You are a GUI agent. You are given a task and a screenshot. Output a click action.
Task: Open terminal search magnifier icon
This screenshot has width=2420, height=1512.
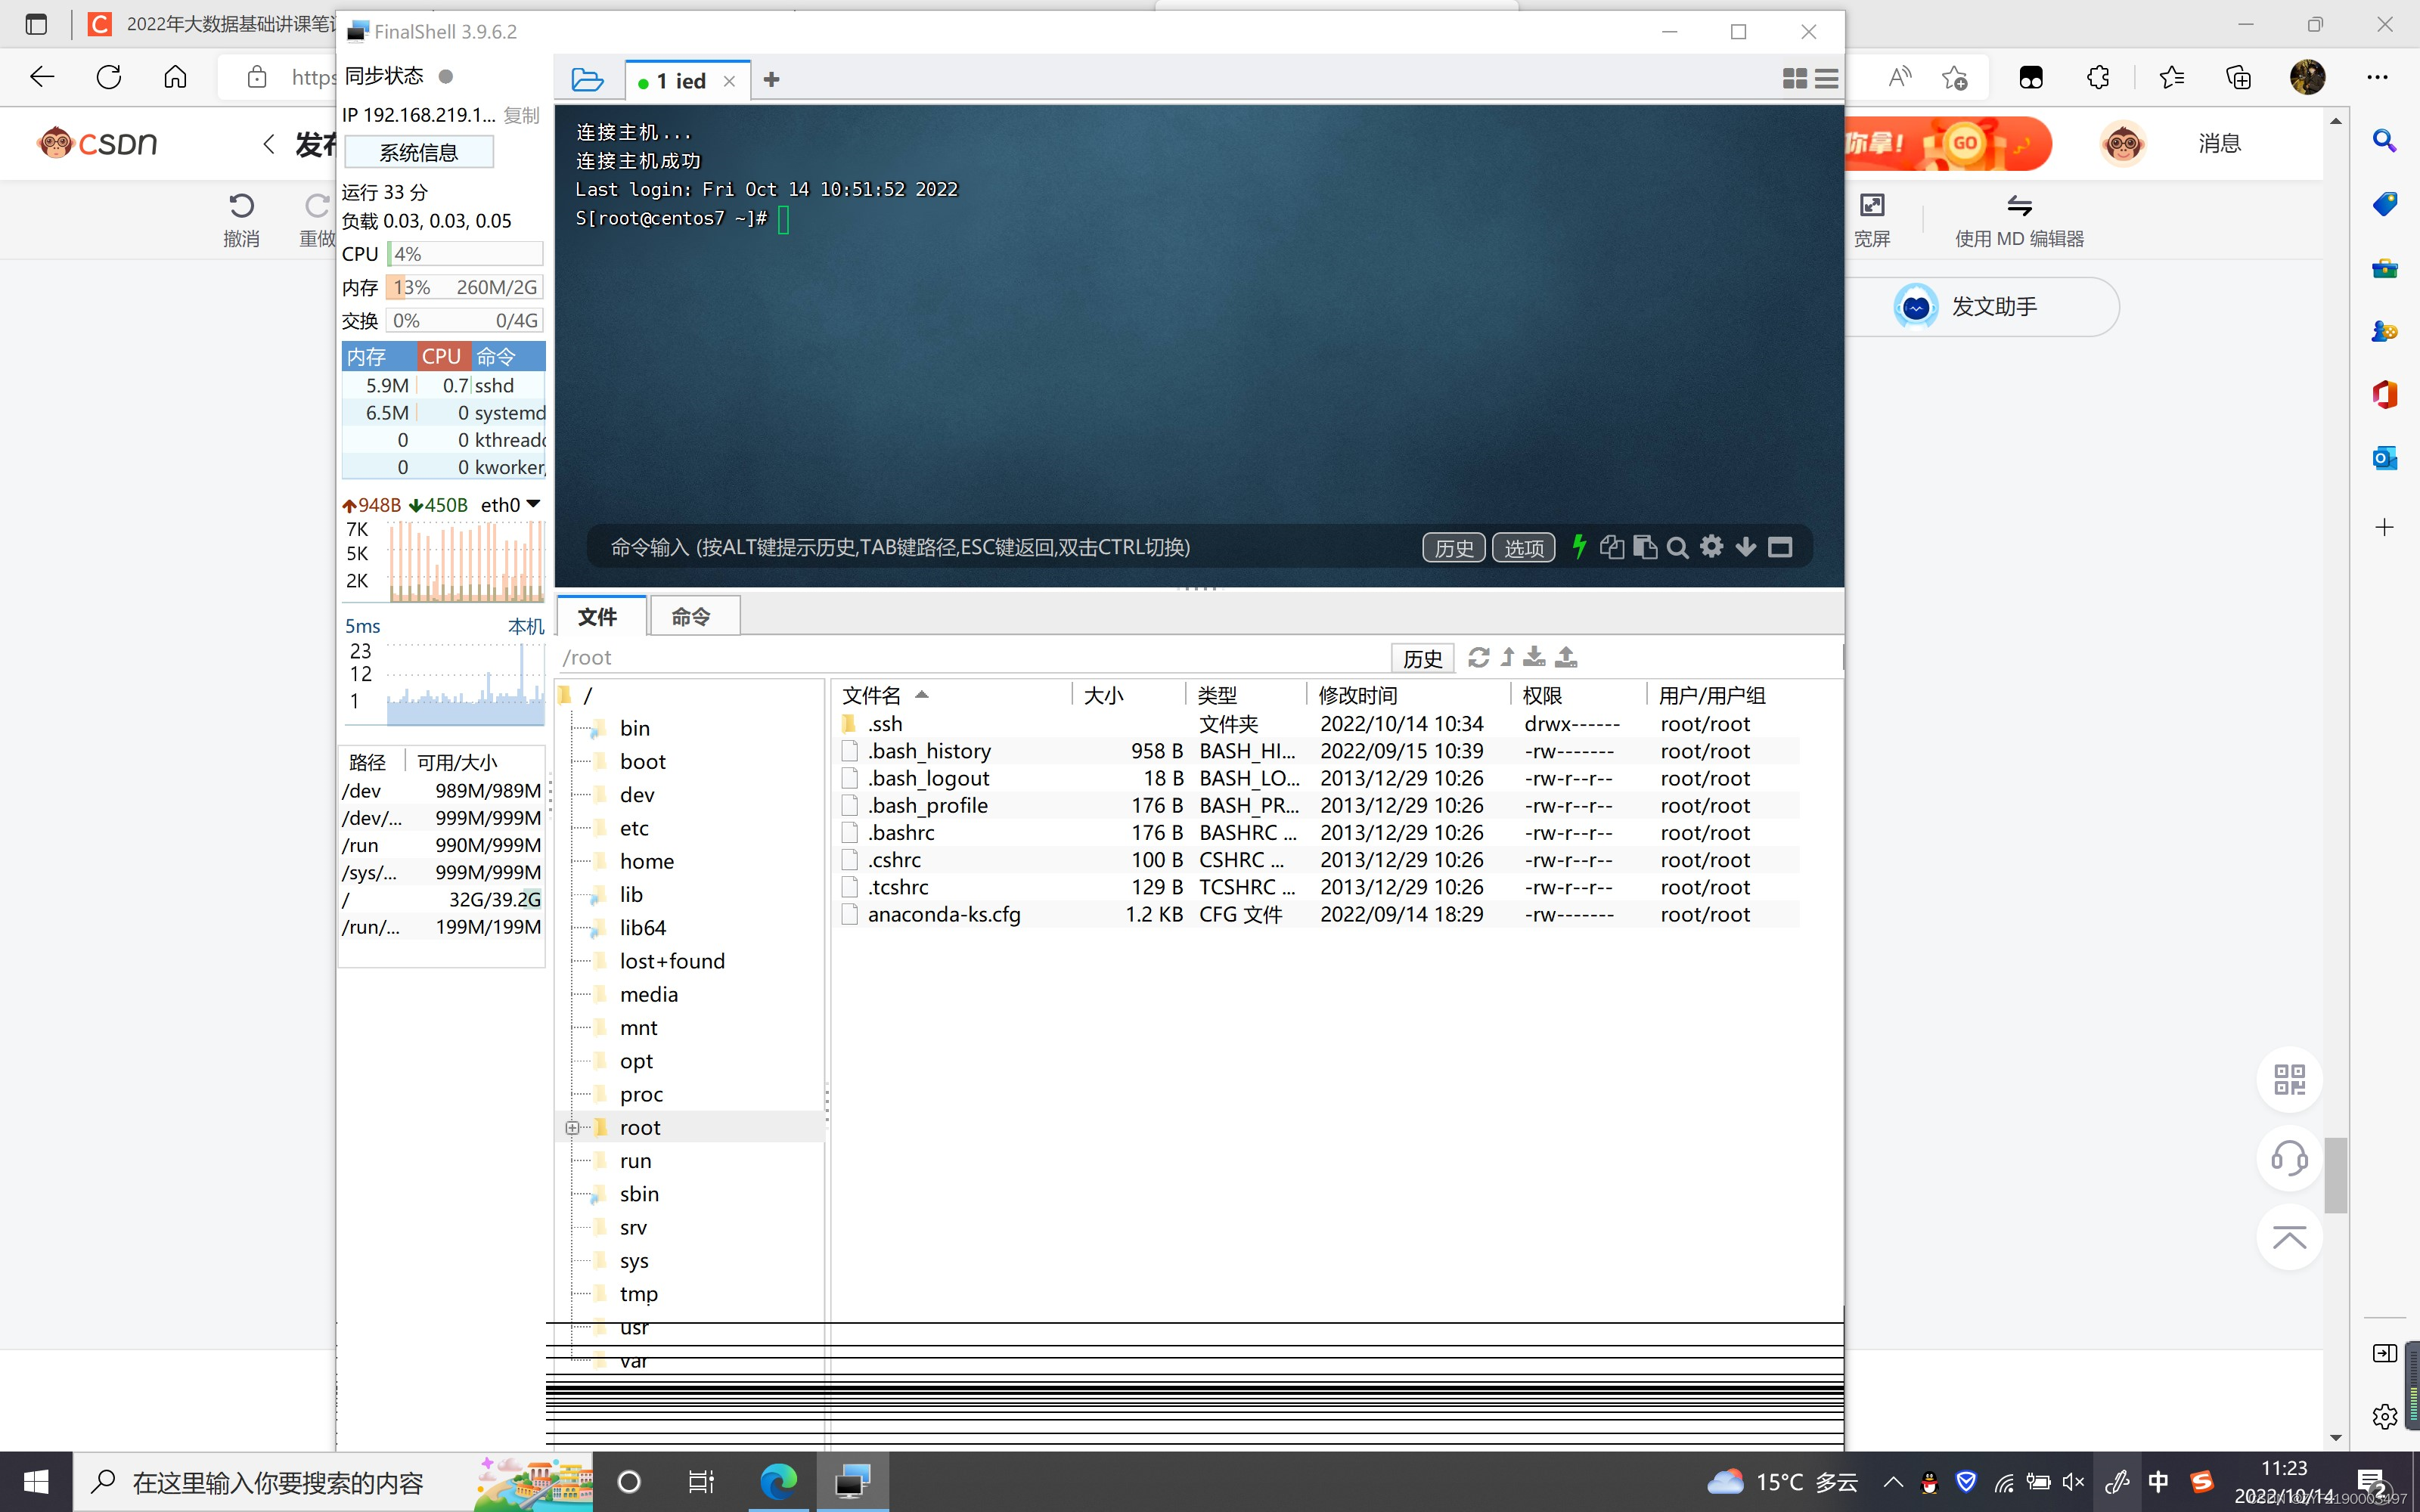point(1678,547)
